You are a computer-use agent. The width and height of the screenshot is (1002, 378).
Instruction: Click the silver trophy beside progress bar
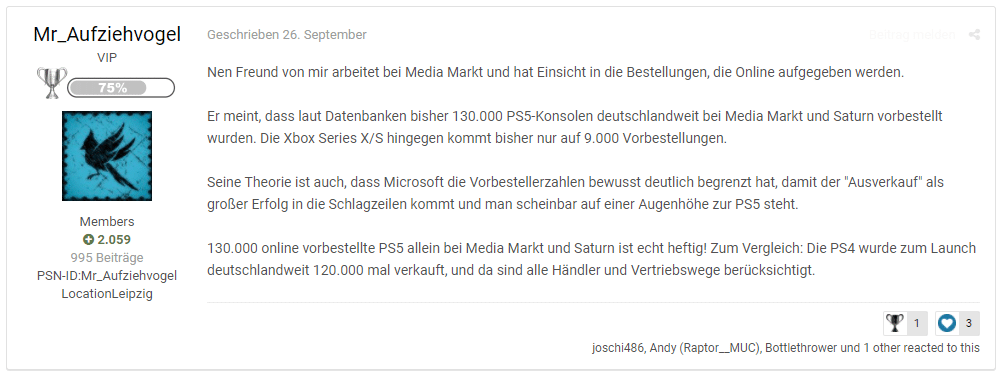(x=51, y=83)
